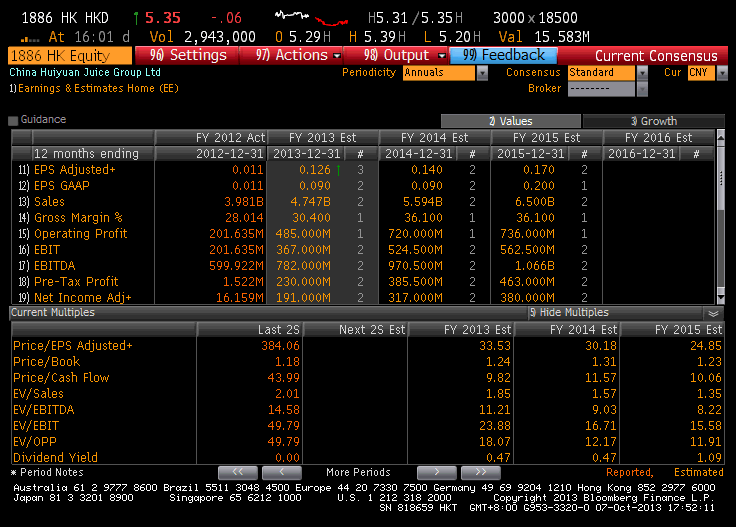The height and width of the screenshot is (527, 736).
Task: Click the EV/Sales multiples row
Action: coord(368,394)
